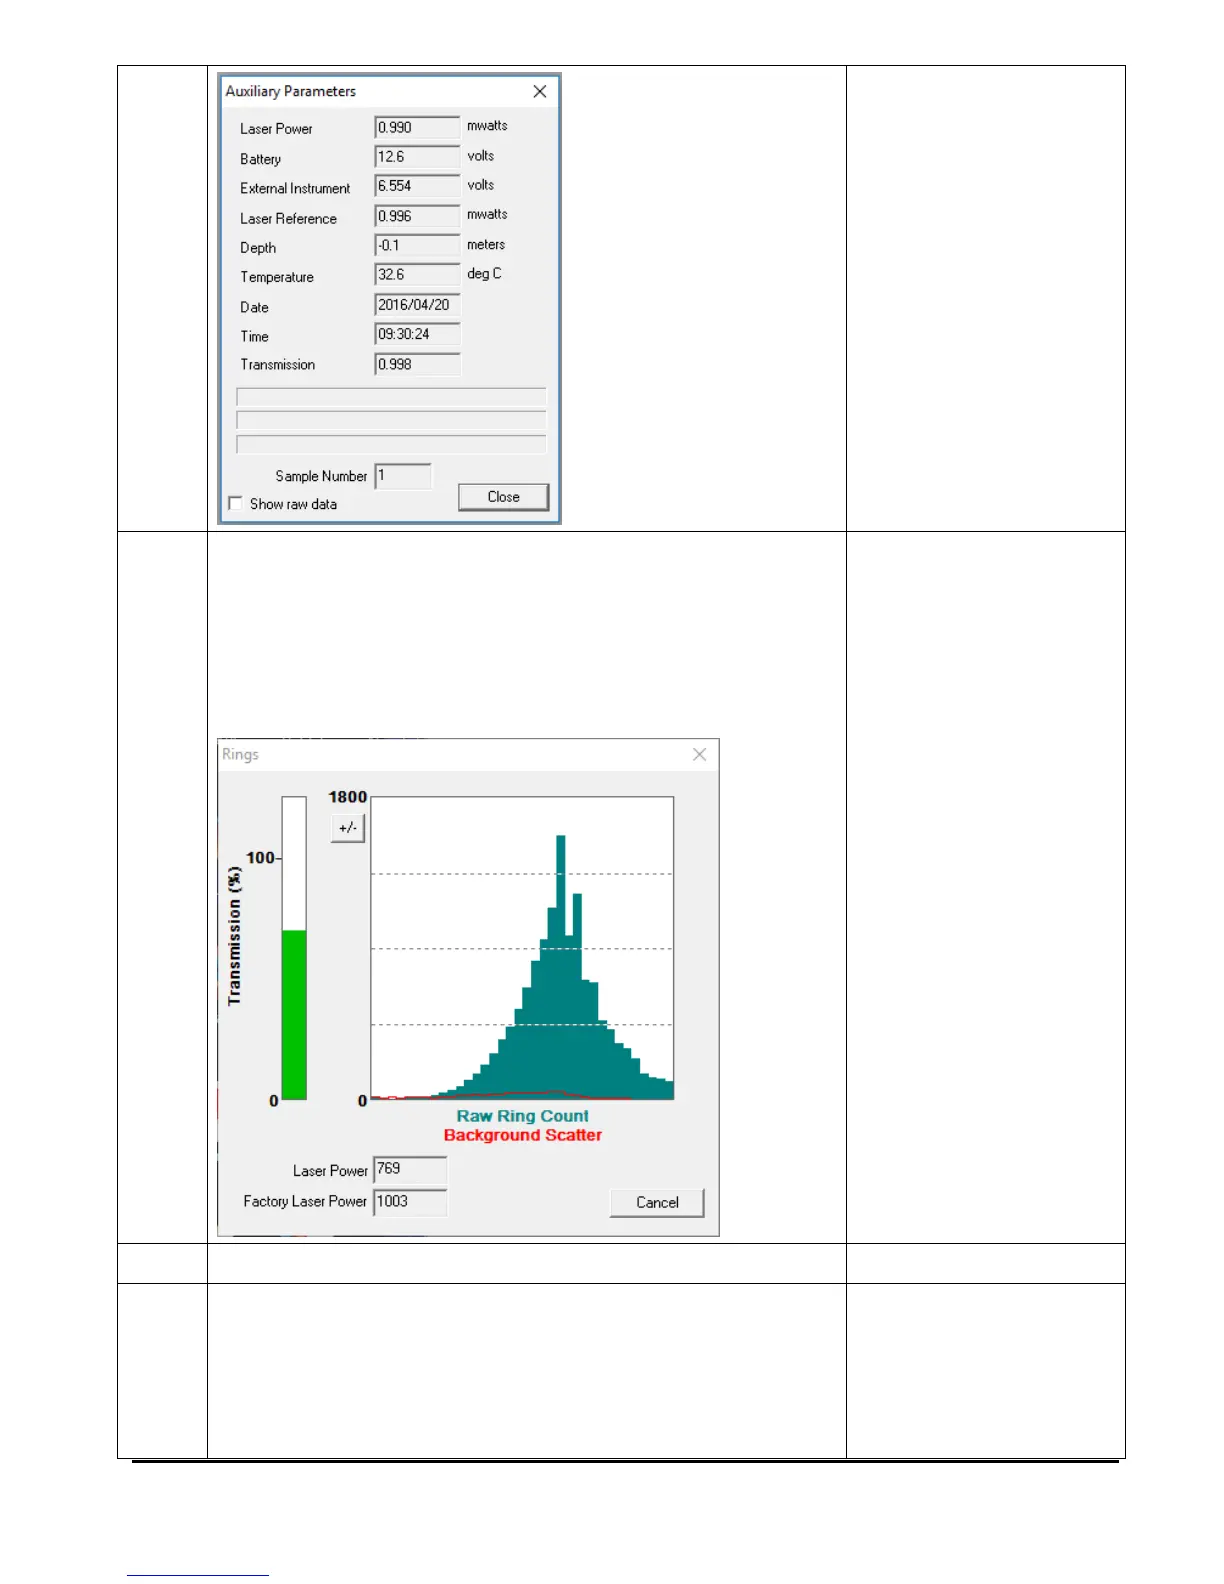Select the External Instrument field 6.554
Screen dimensions: 1224x1584
417,186
